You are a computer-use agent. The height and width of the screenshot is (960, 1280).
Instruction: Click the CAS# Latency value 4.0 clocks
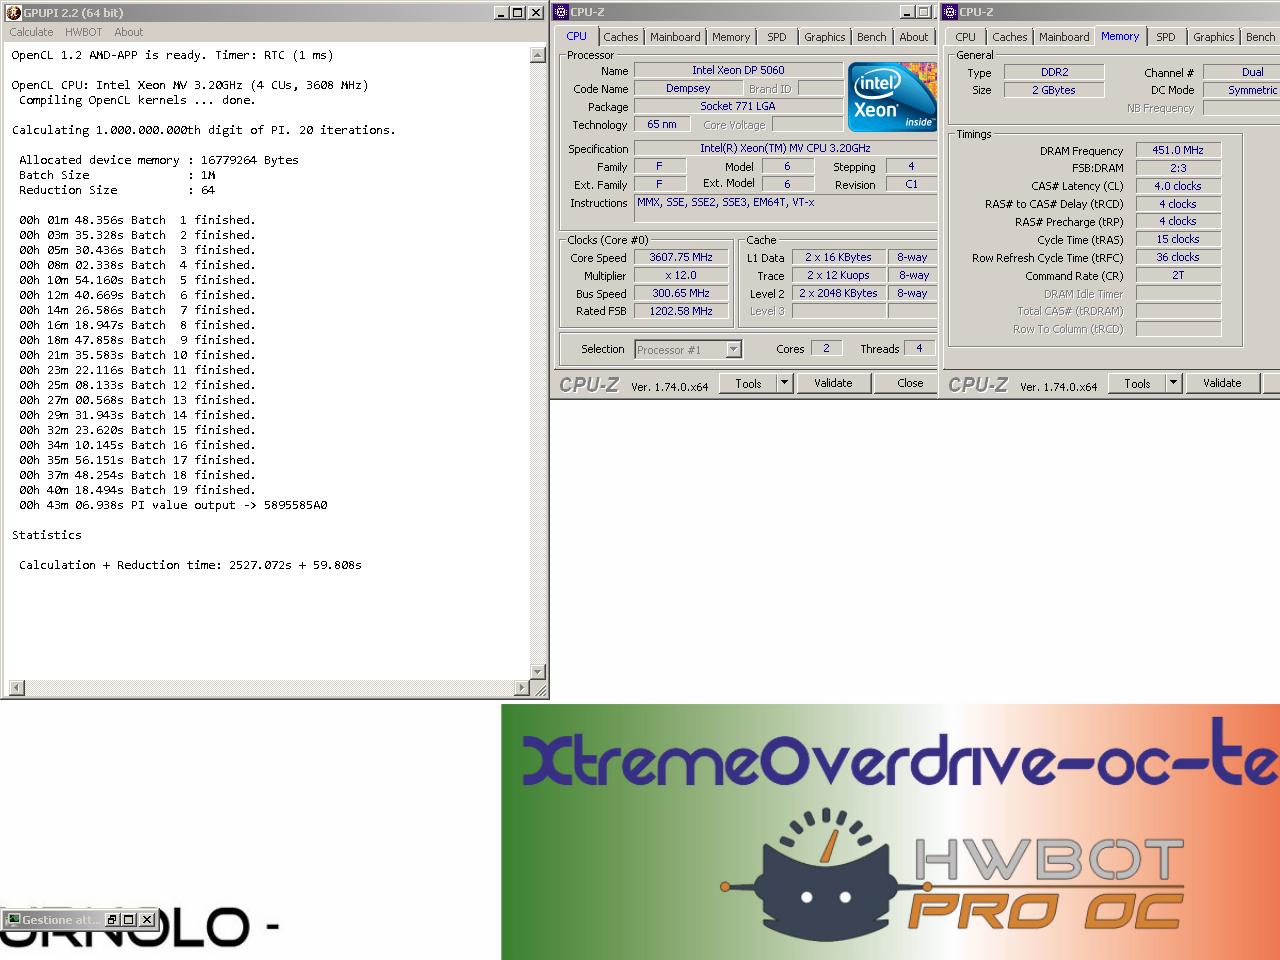click(1178, 186)
